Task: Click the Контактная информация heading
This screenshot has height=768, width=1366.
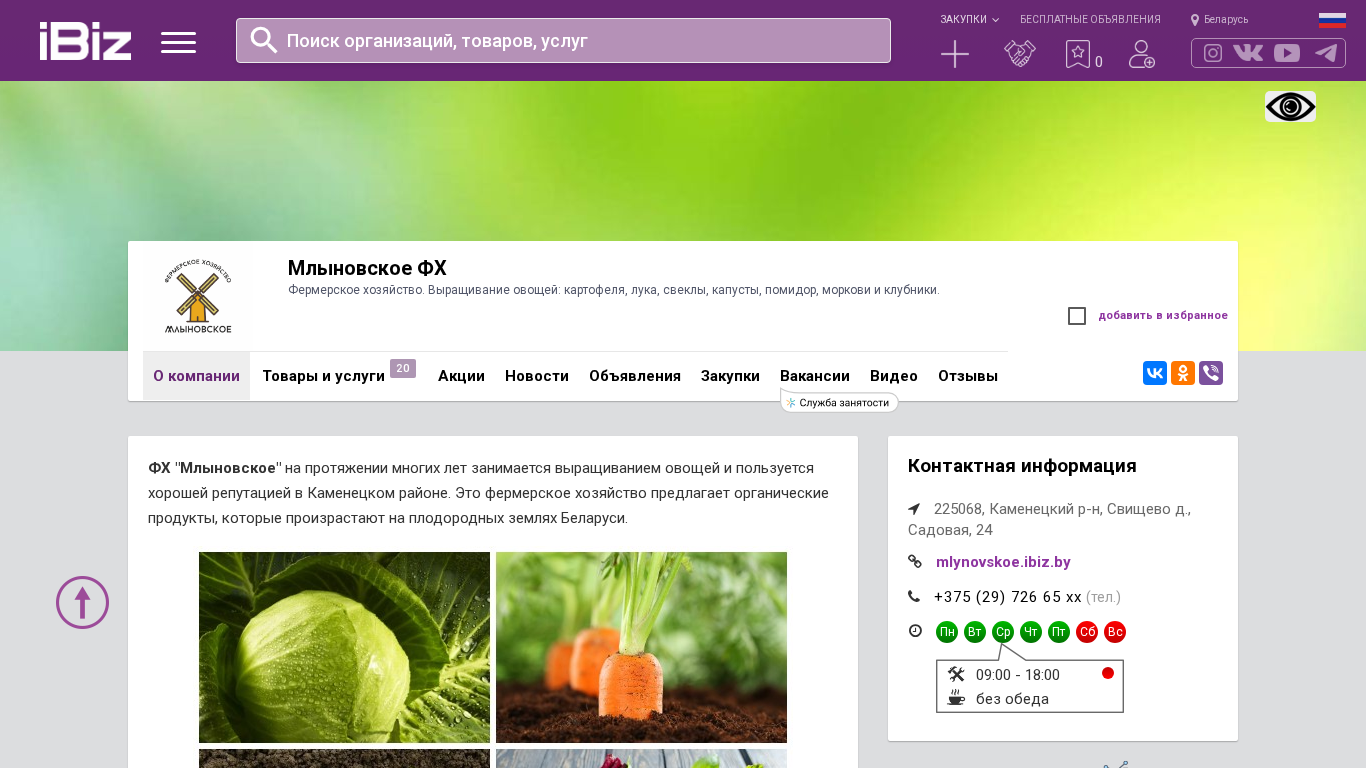Action: (1022, 466)
